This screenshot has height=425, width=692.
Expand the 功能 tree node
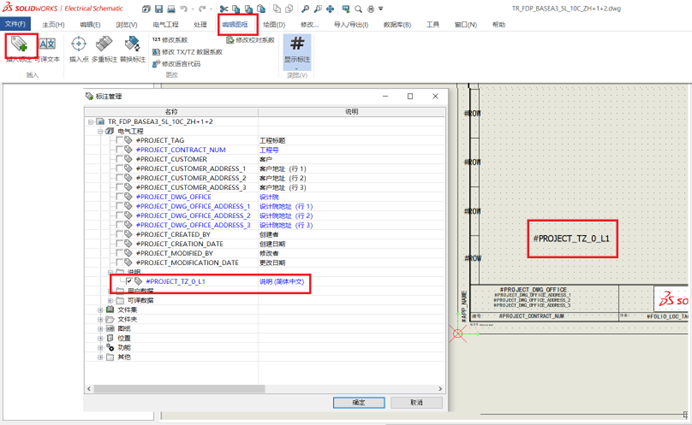click(x=100, y=347)
